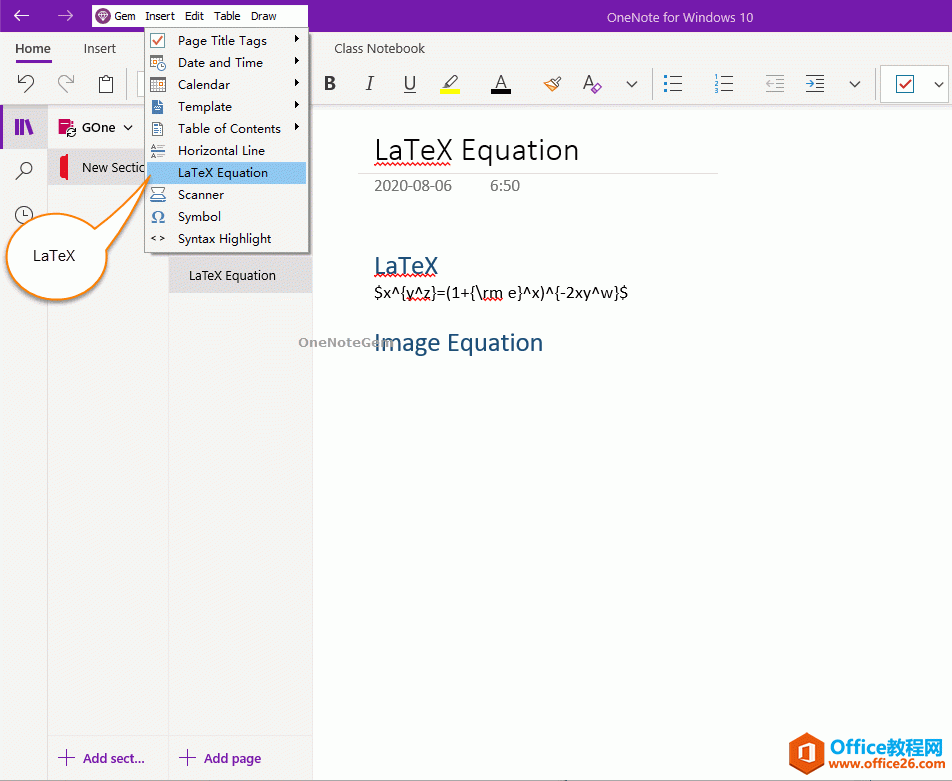The height and width of the screenshot is (781, 952).
Task: Undo the last action
Action: click(25, 84)
